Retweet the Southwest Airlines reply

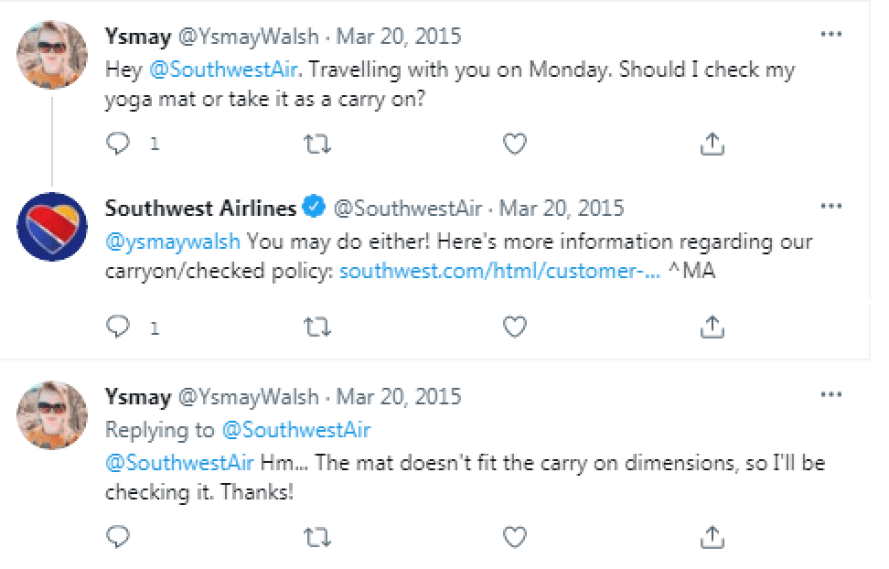pyautogui.click(x=317, y=327)
